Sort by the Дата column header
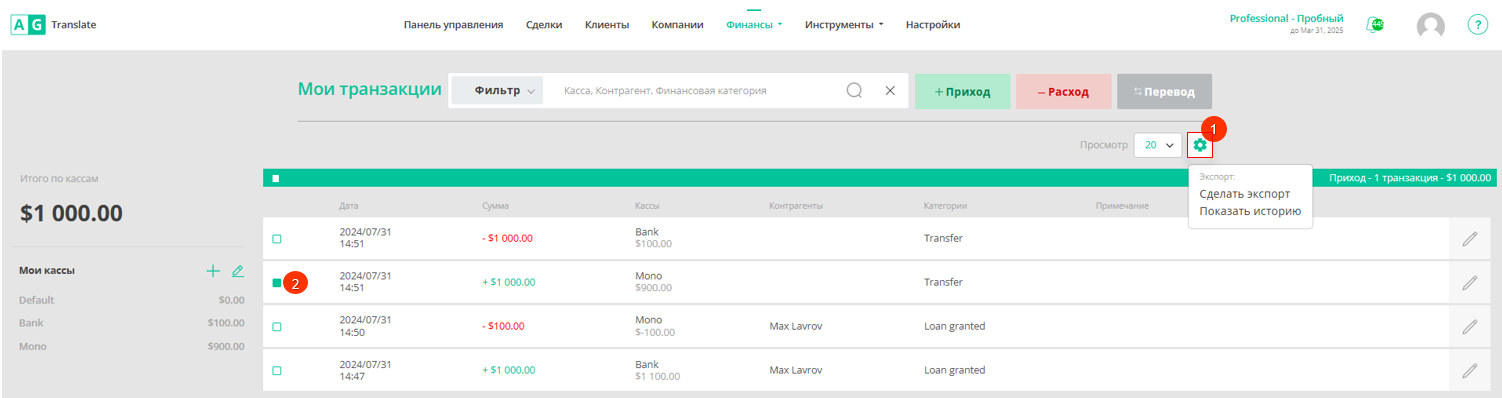Image resolution: width=1502 pixels, height=398 pixels. click(348, 206)
